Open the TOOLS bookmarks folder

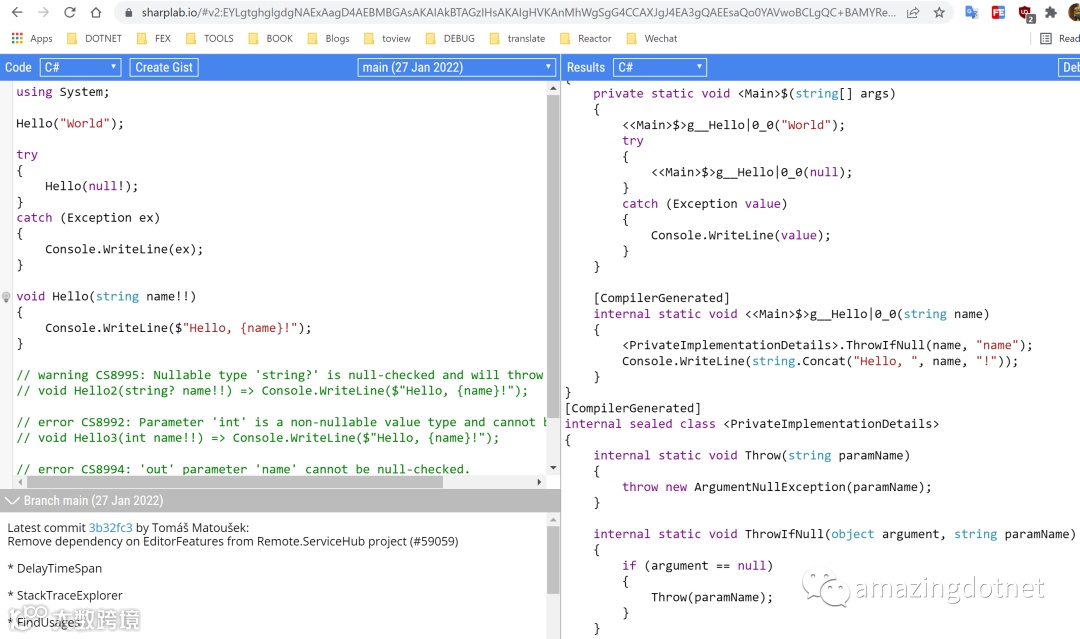209,39
